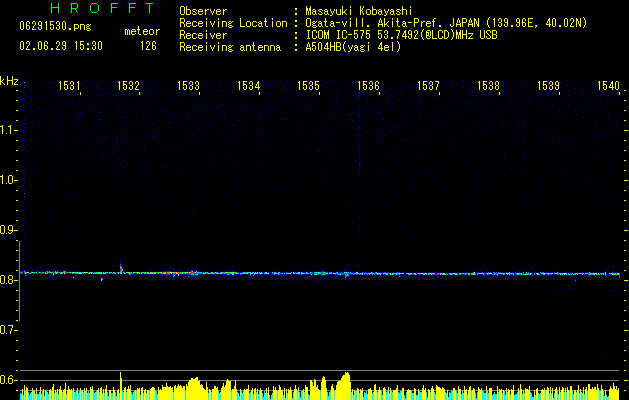Select the ICOM IC-575 53.7492 MHz receiver text
This screenshot has height=400, width=629.
coord(401,35)
